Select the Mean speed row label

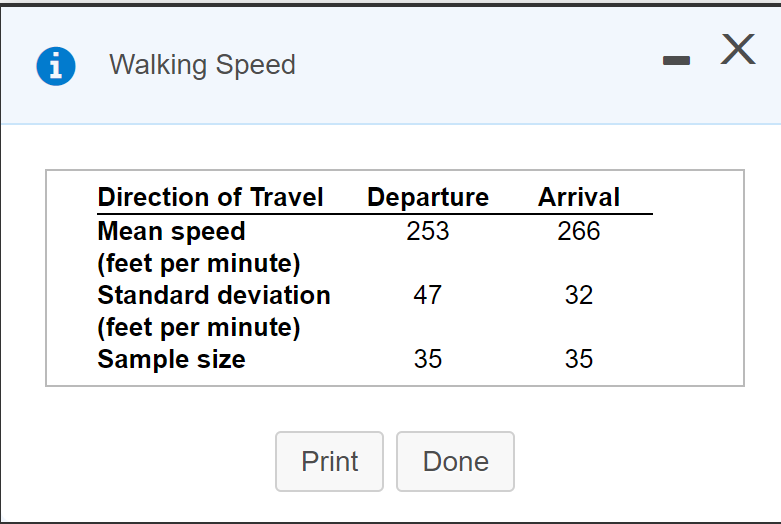[x=171, y=231]
